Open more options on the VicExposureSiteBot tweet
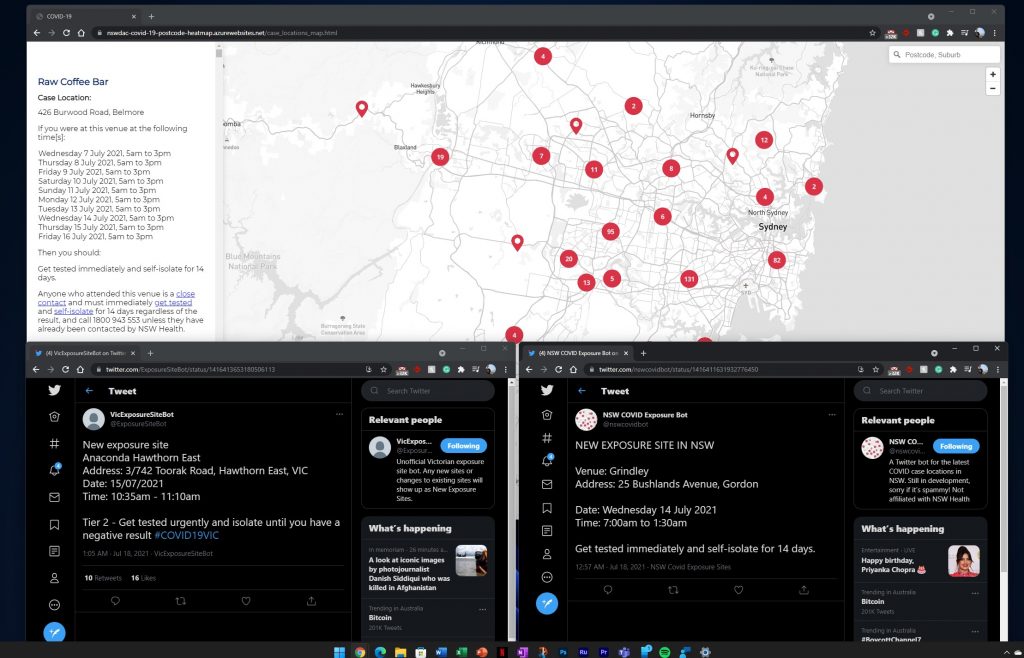 [340, 414]
